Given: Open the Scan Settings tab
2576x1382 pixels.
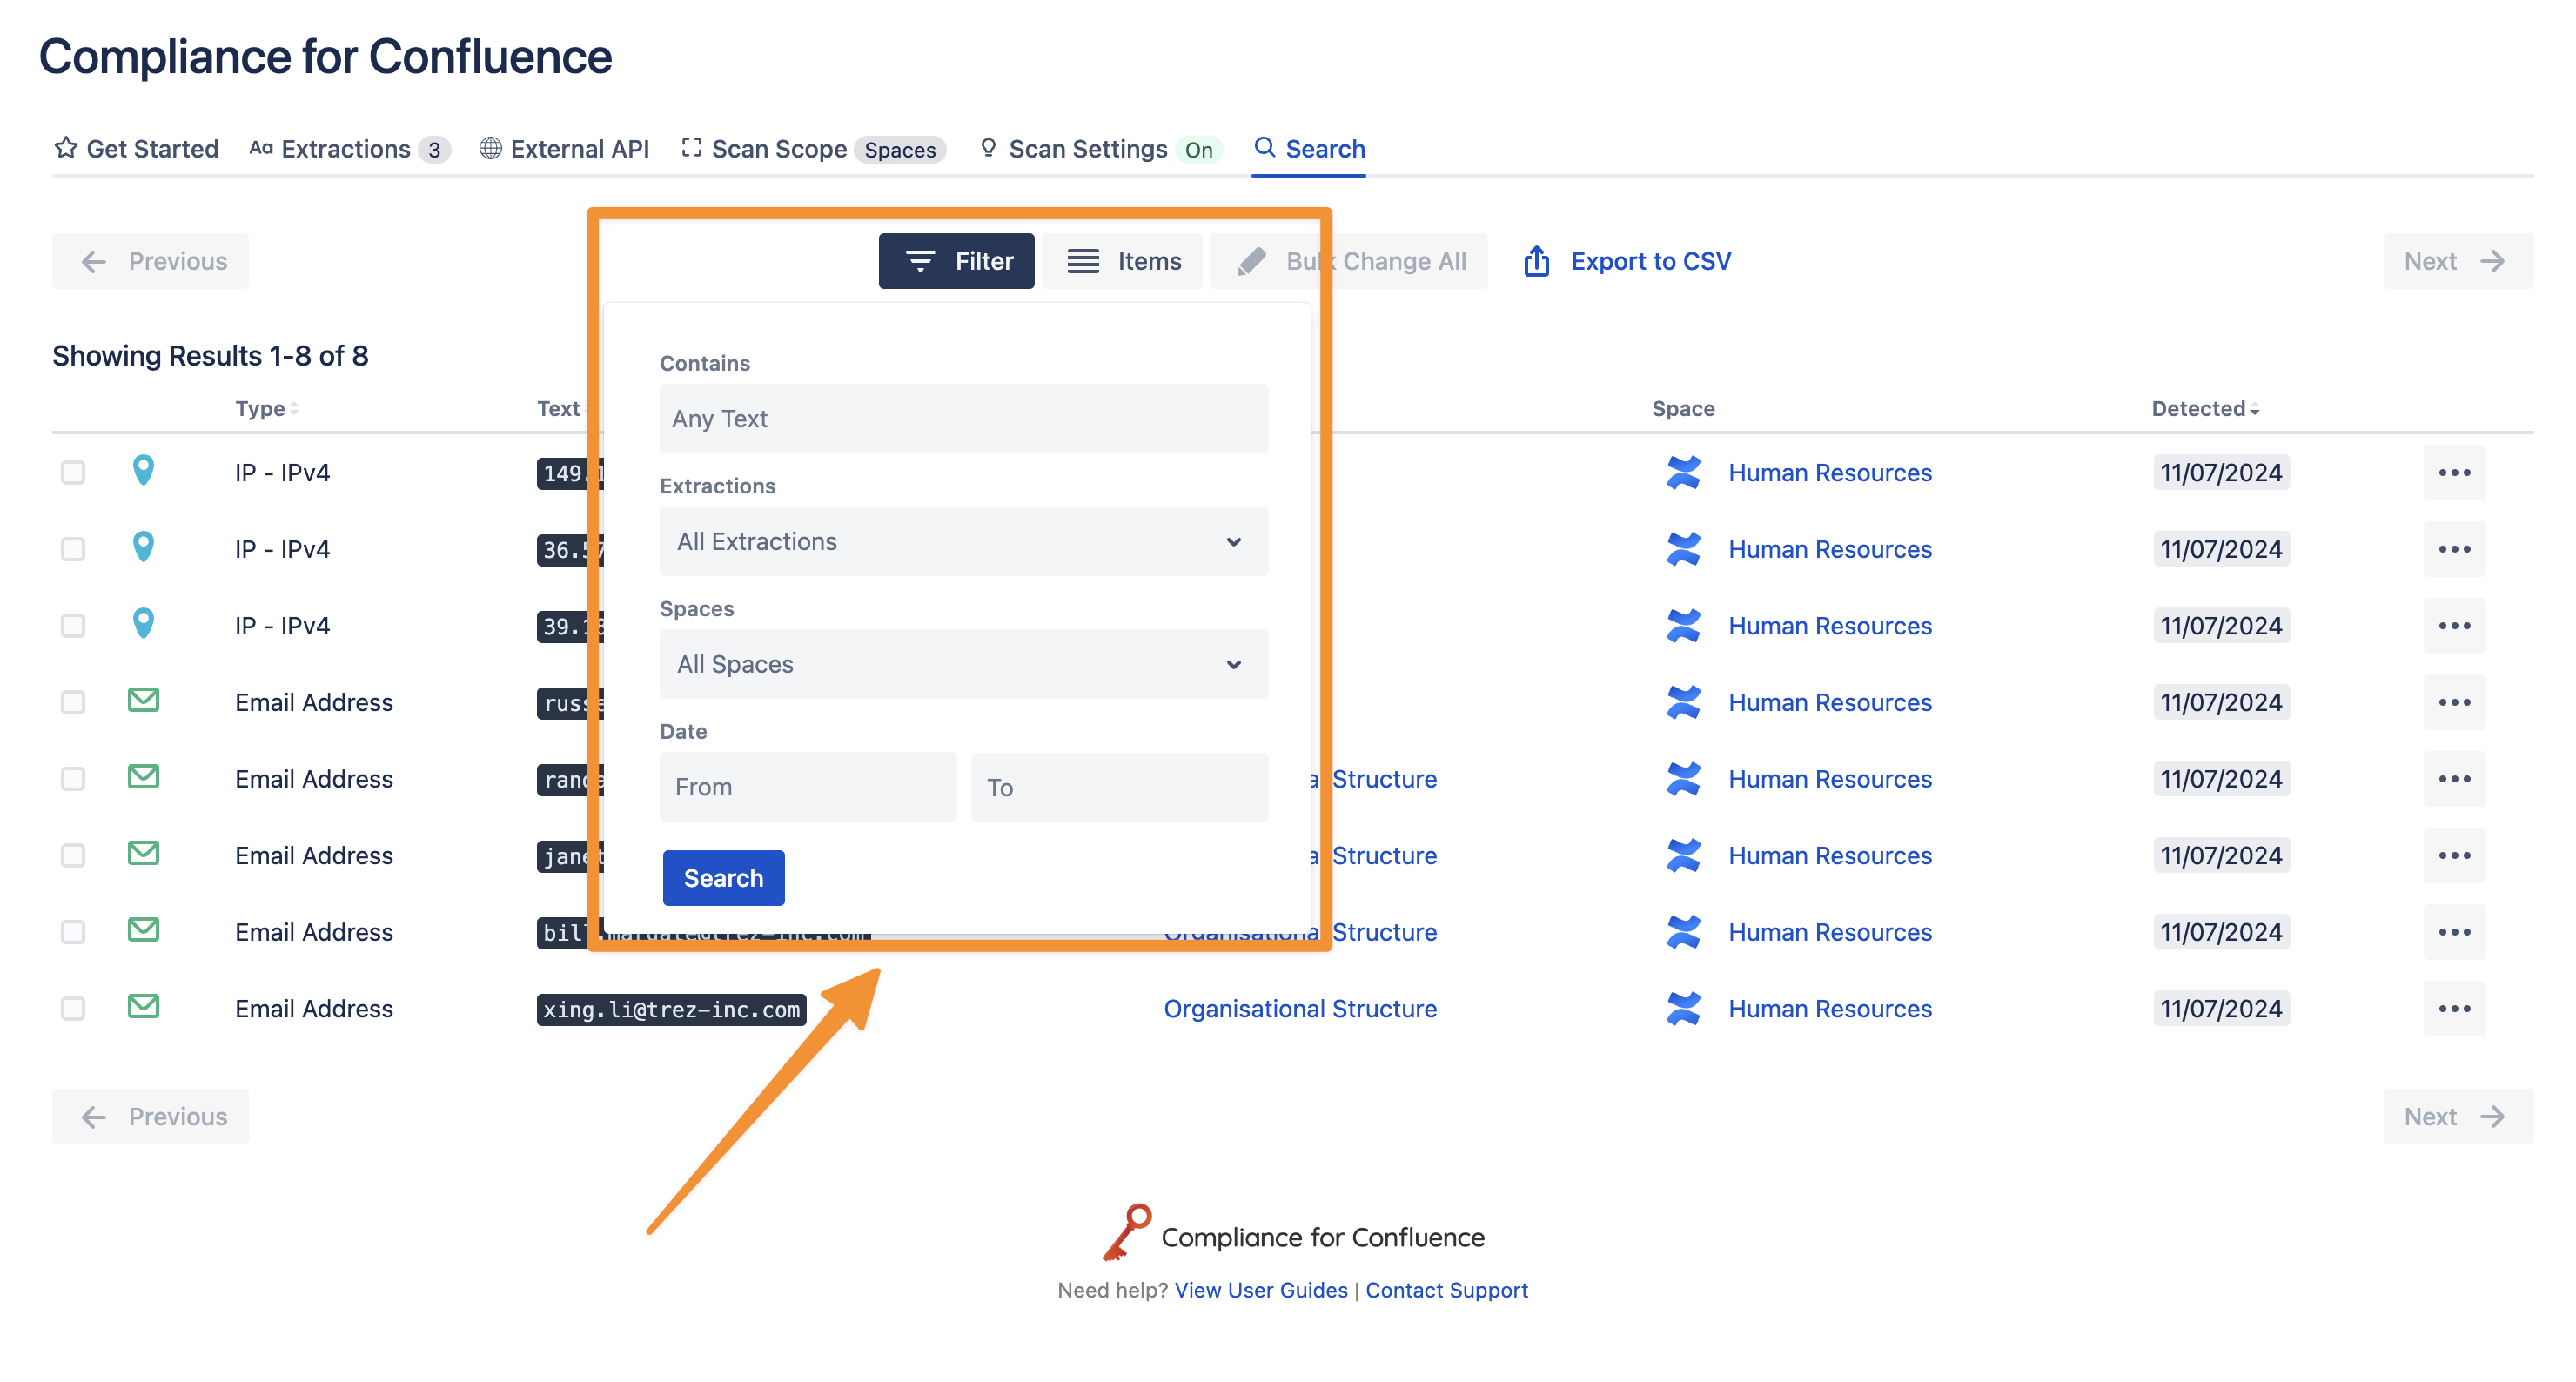Looking at the screenshot, I should tap(1087, 149).
